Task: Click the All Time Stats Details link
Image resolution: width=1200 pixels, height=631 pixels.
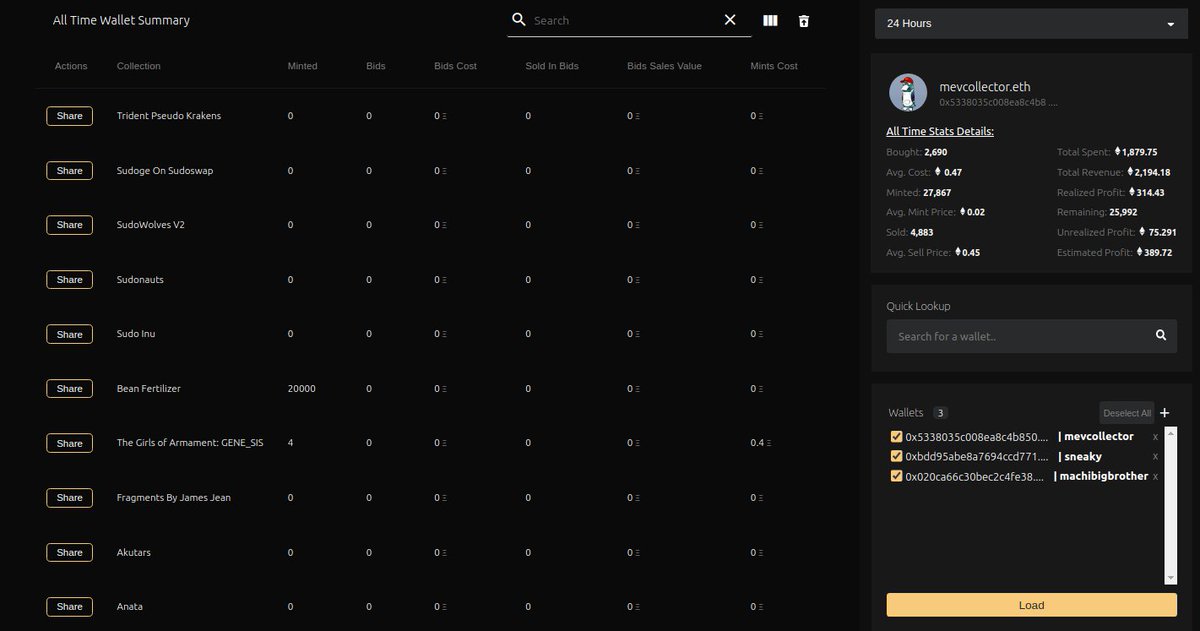Action: pos(940,131)
